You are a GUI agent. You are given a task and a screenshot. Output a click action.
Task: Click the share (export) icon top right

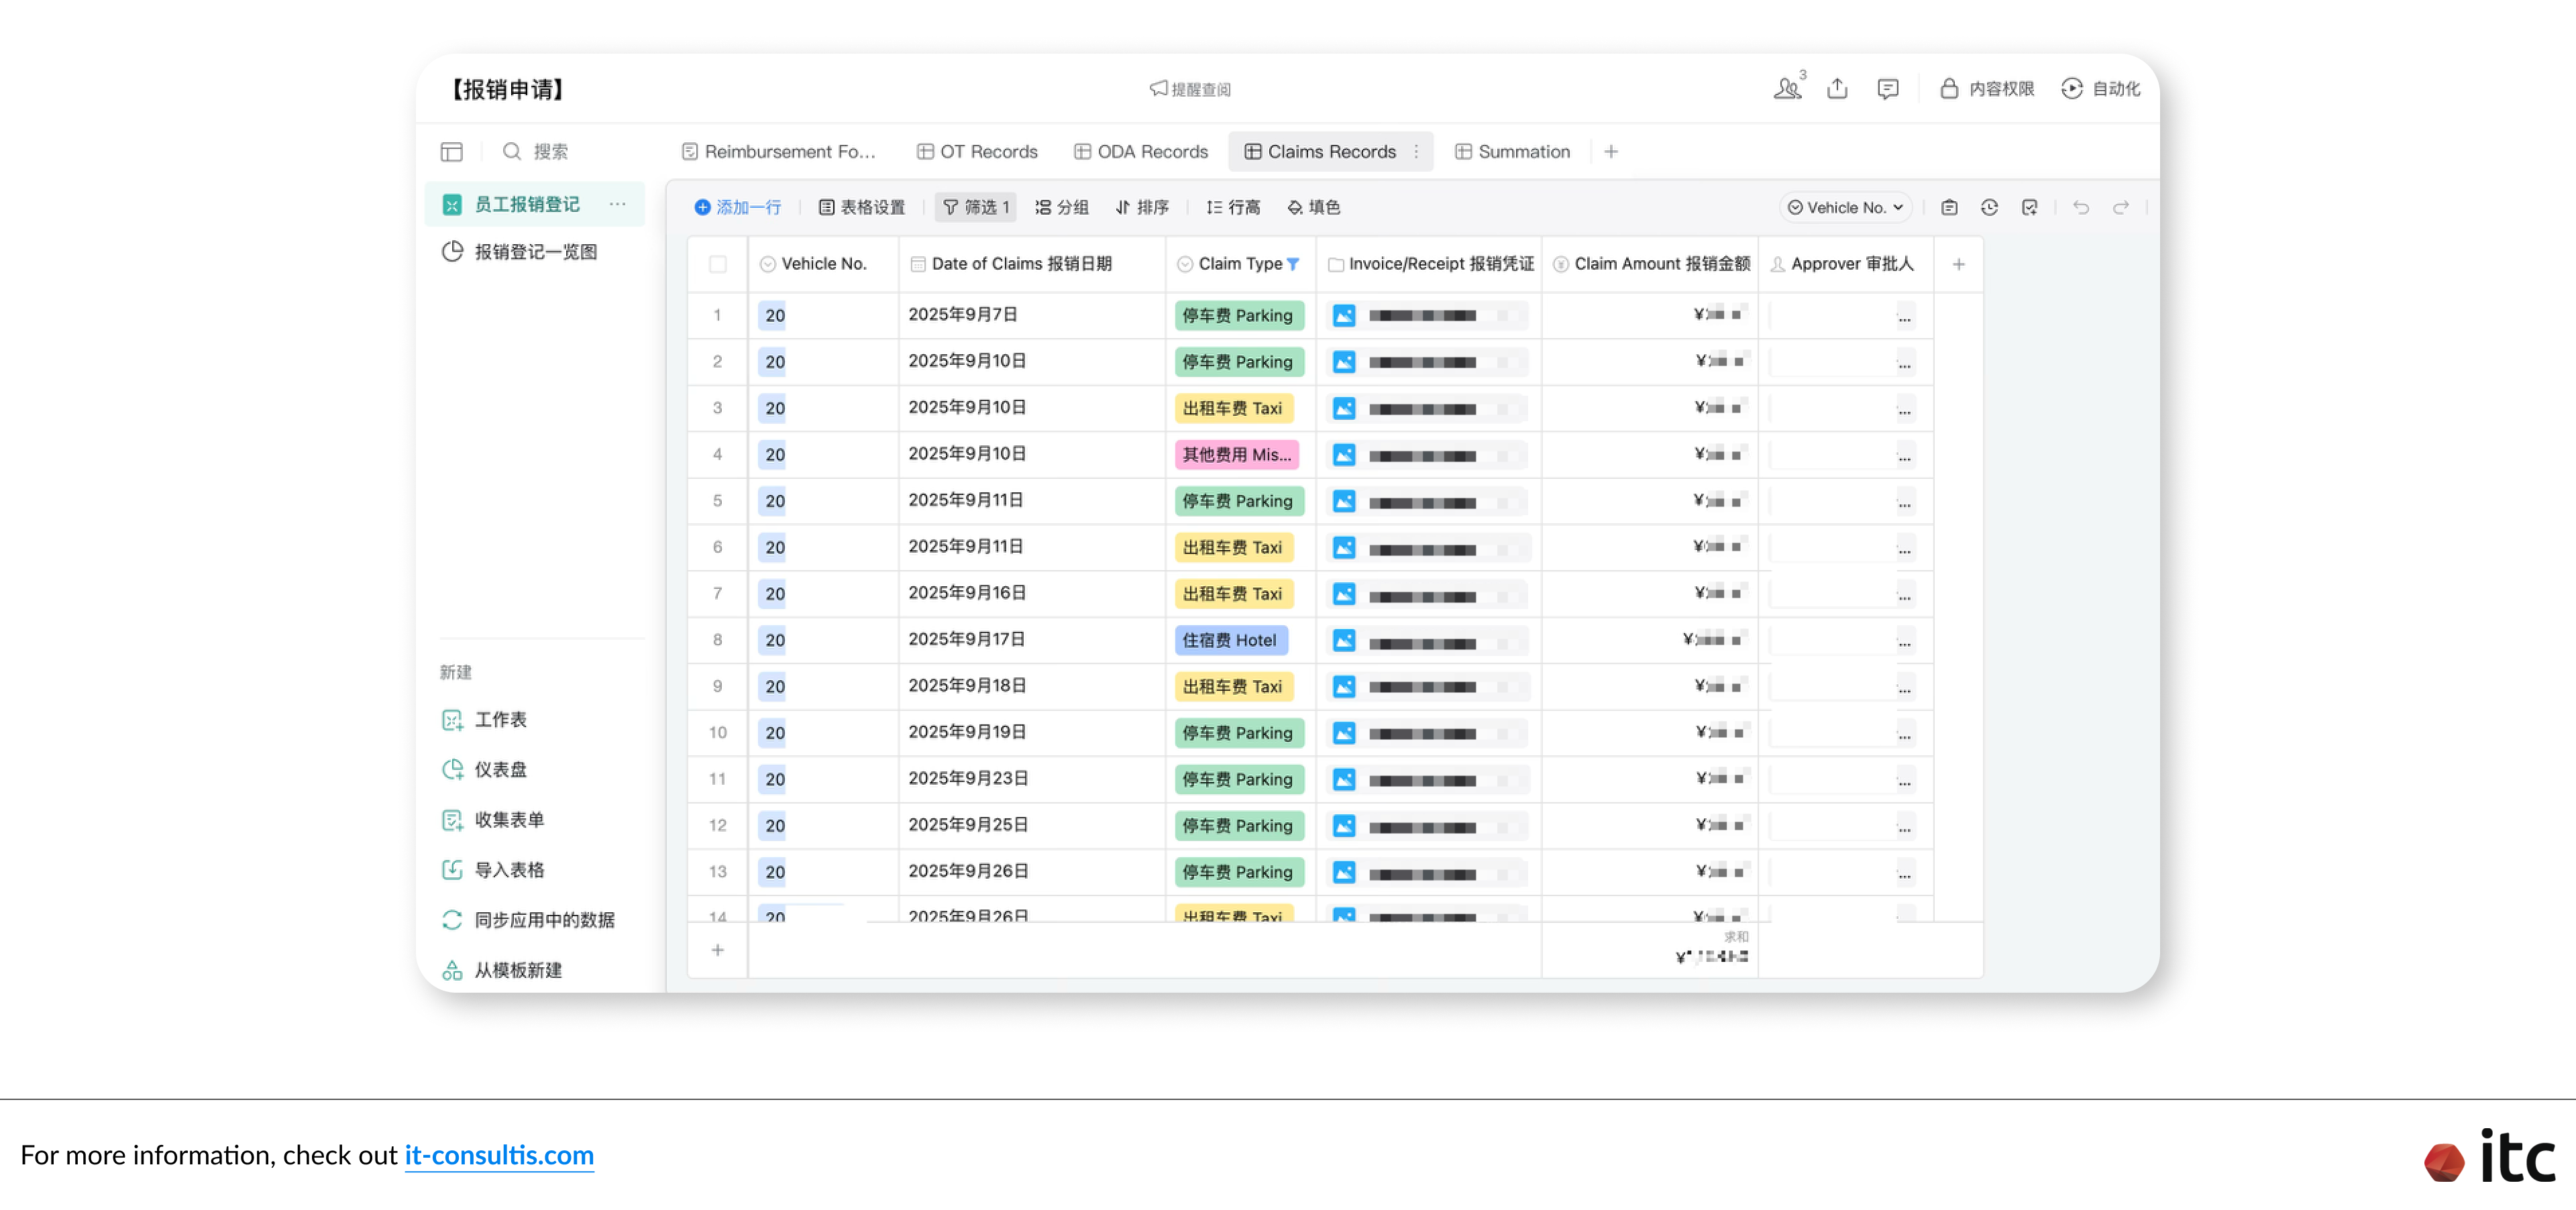pyautogui.click(x=1838, y=88)
